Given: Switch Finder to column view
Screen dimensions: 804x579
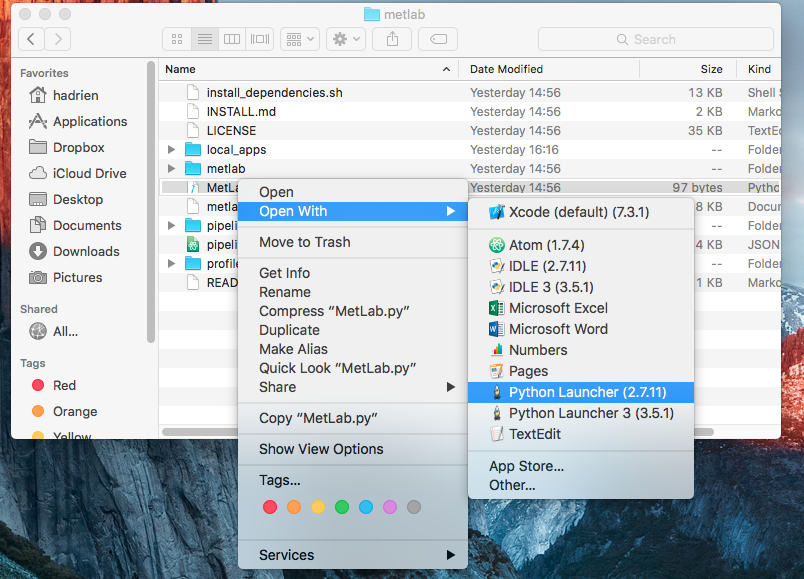Looking at the screenshot, I should 232,39.
